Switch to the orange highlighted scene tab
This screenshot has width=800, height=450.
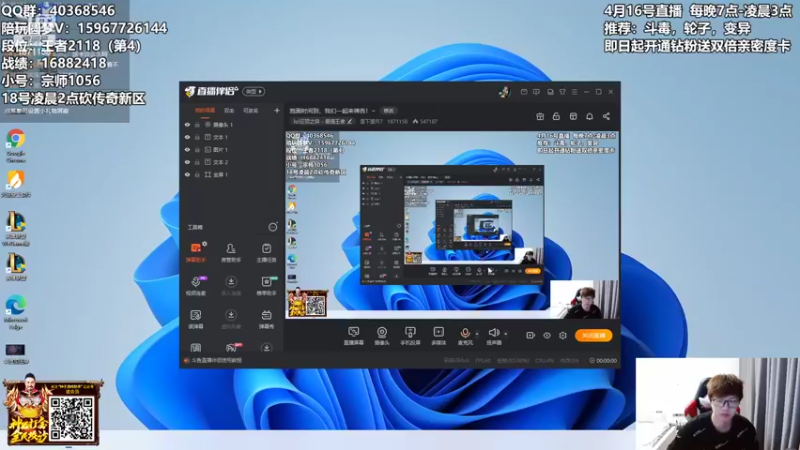click(x=205, y=110)
